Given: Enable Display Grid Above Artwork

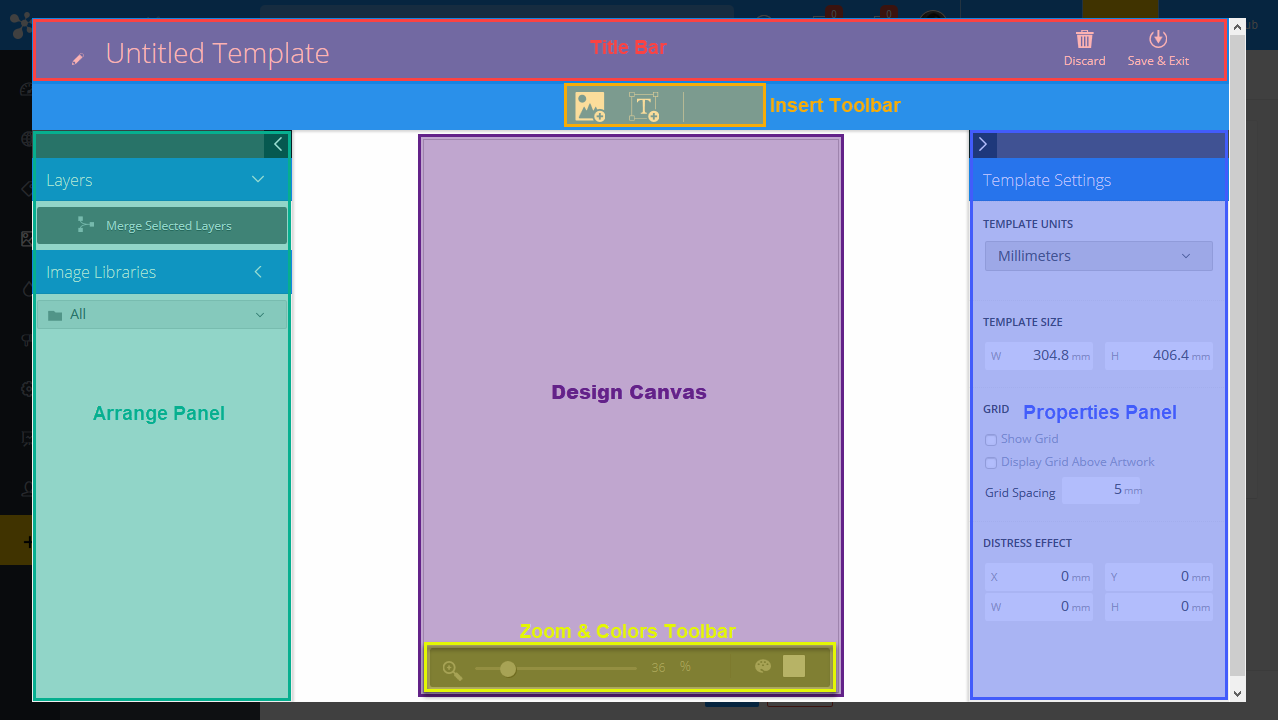Looking at the screenshot, I should tap(991, 462).
